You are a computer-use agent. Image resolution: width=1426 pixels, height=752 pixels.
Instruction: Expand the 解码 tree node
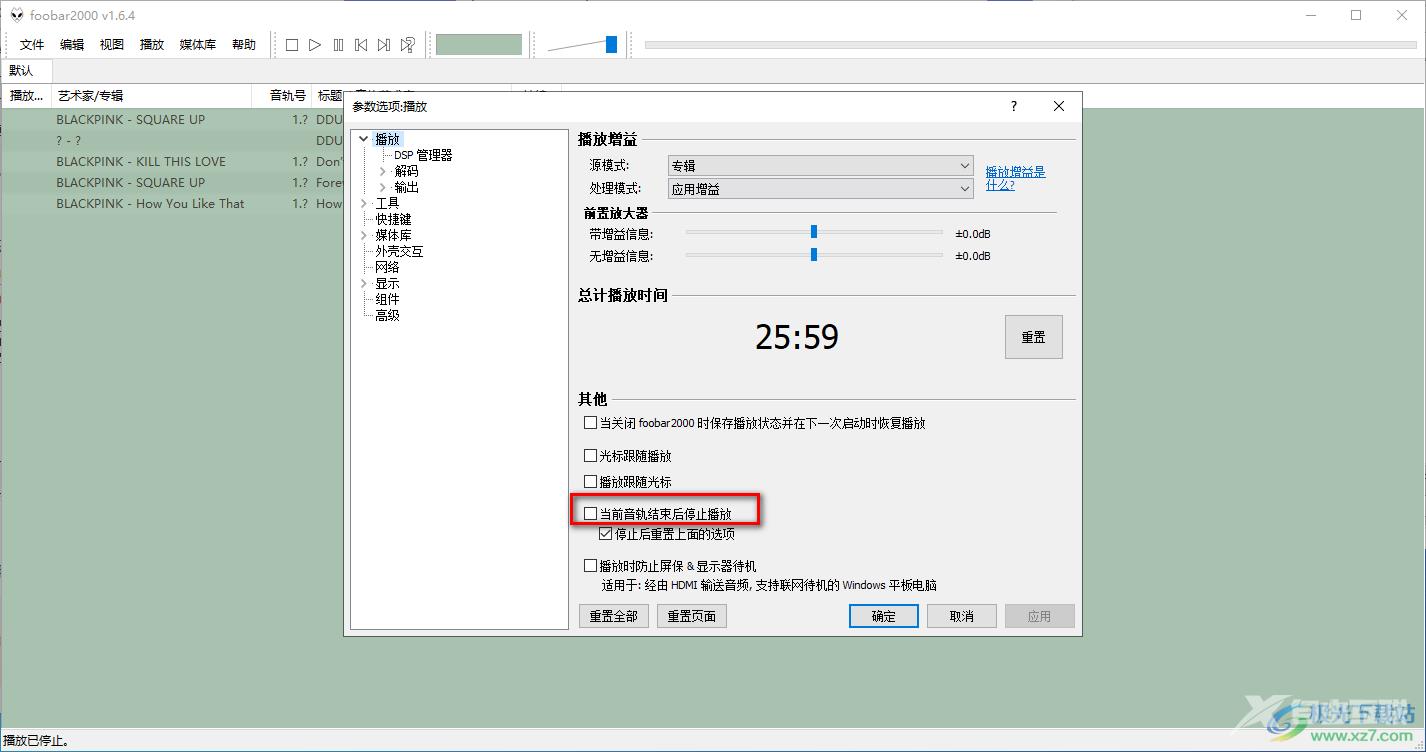(383, 172)
